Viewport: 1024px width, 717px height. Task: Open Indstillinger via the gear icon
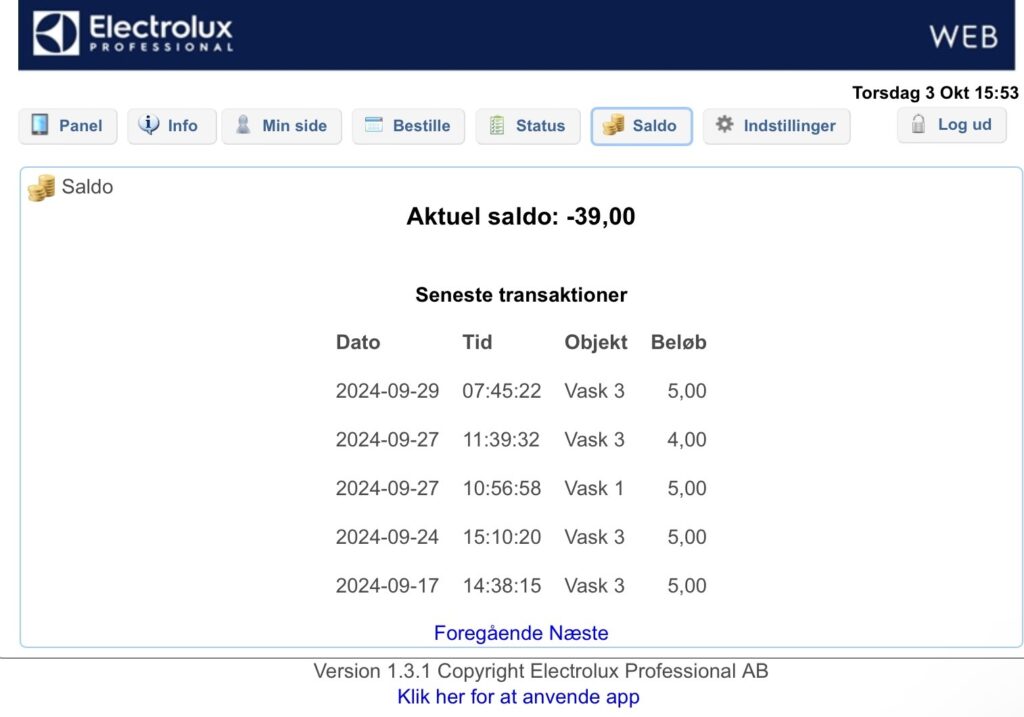coord(725,125)
